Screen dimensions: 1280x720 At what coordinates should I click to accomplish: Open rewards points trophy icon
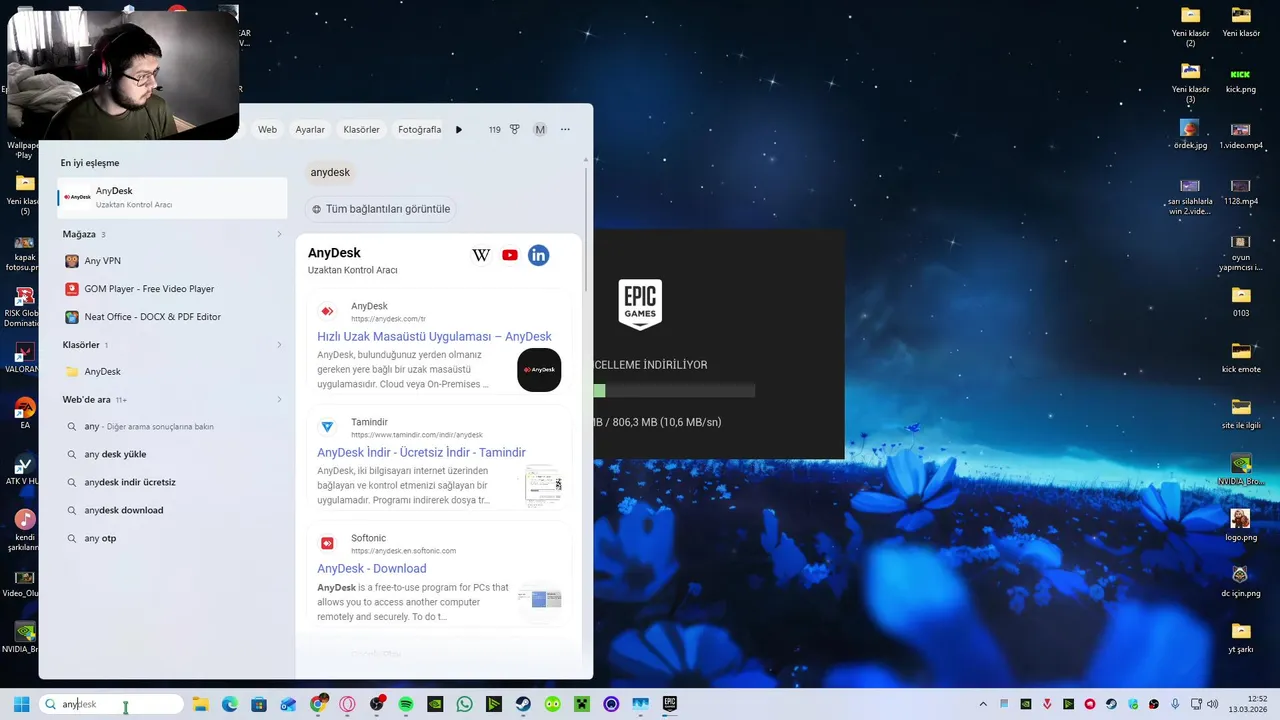coord(515,130)
